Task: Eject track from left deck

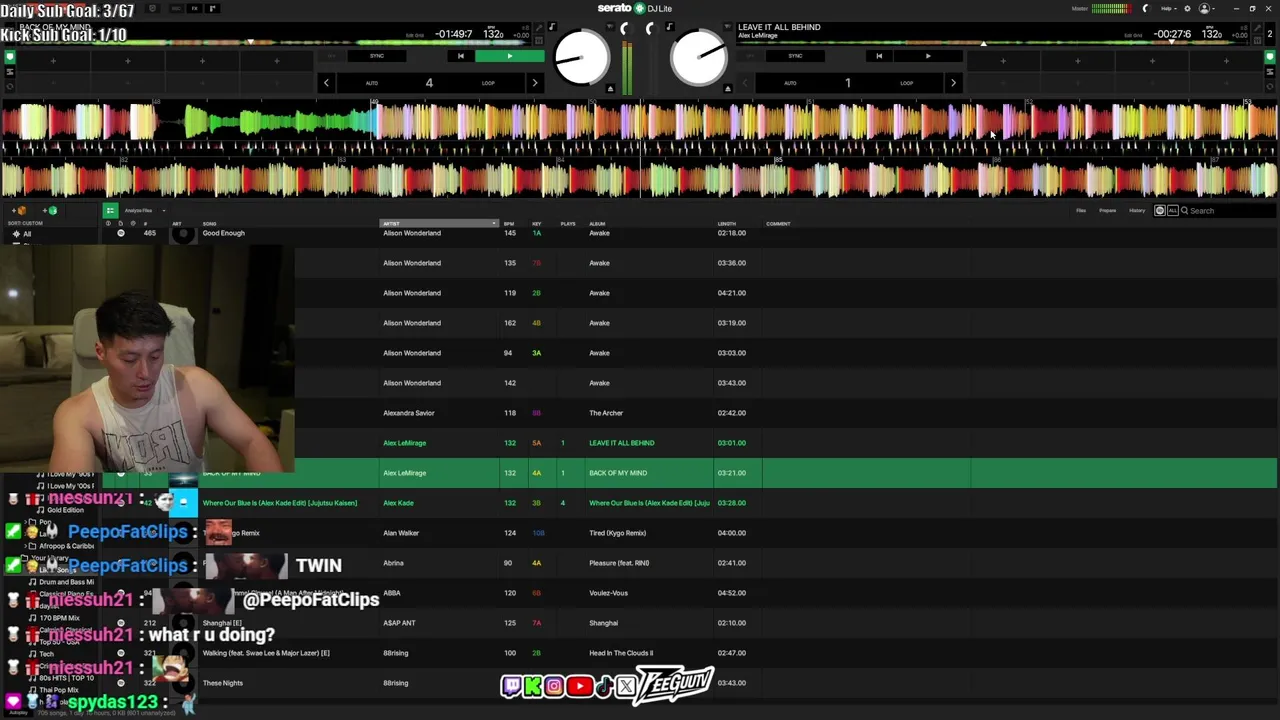Action: tap(610, 88)
